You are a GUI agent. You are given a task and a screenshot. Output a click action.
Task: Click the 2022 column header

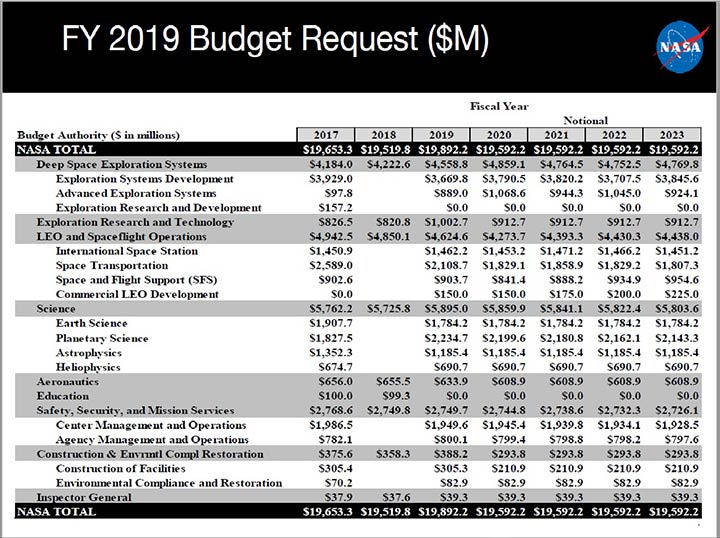tap(614, 134)
